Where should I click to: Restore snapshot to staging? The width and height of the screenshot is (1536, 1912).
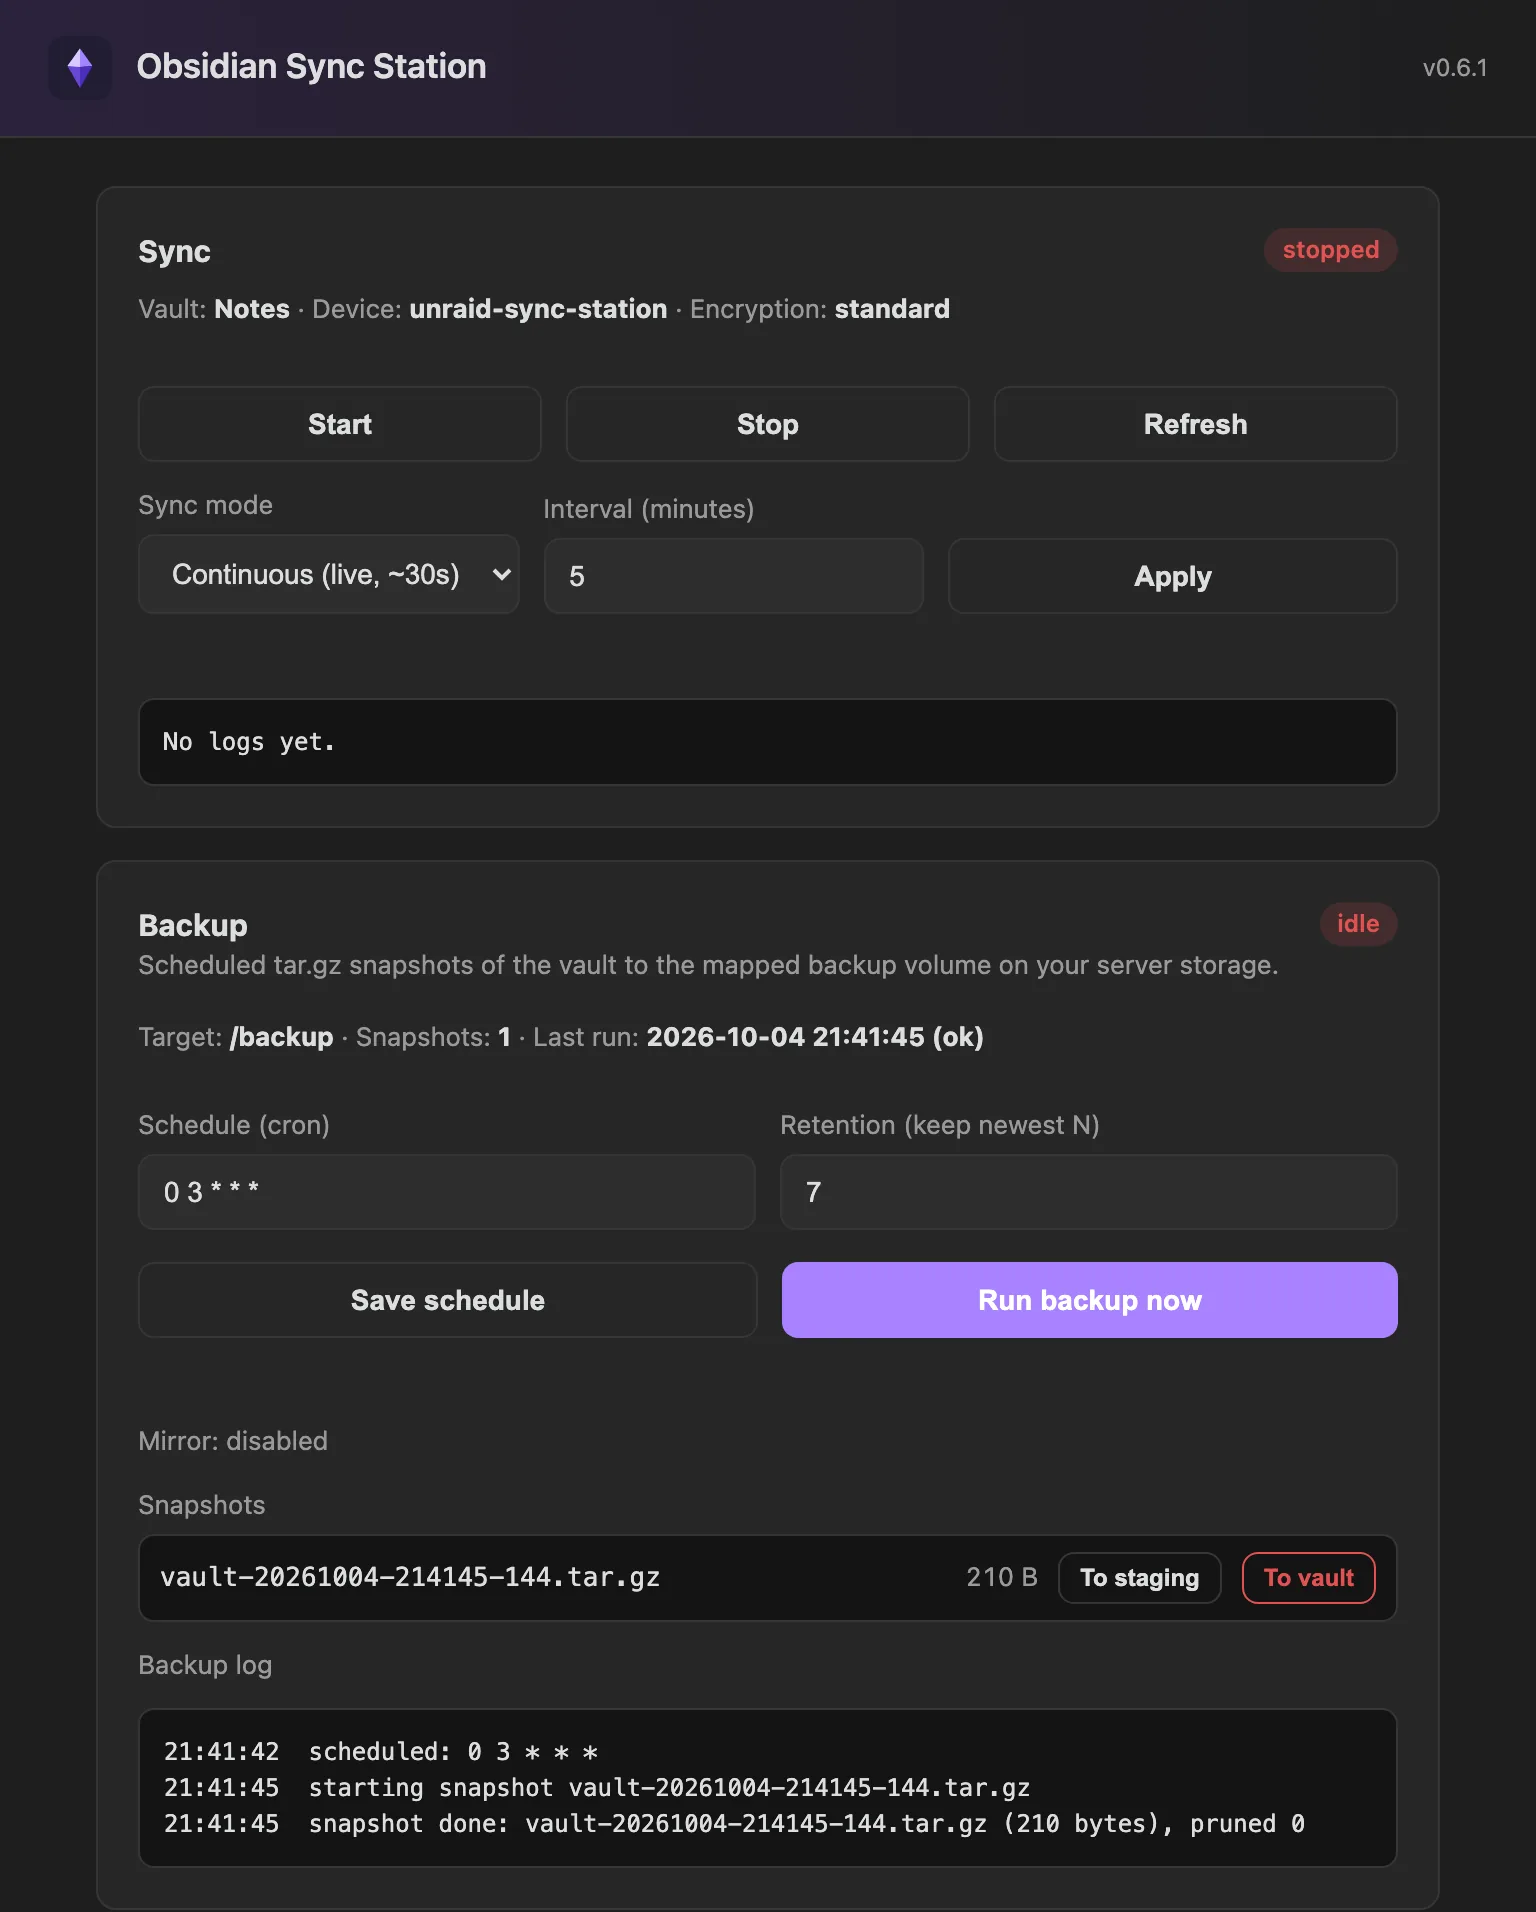click(1140, 1578)
